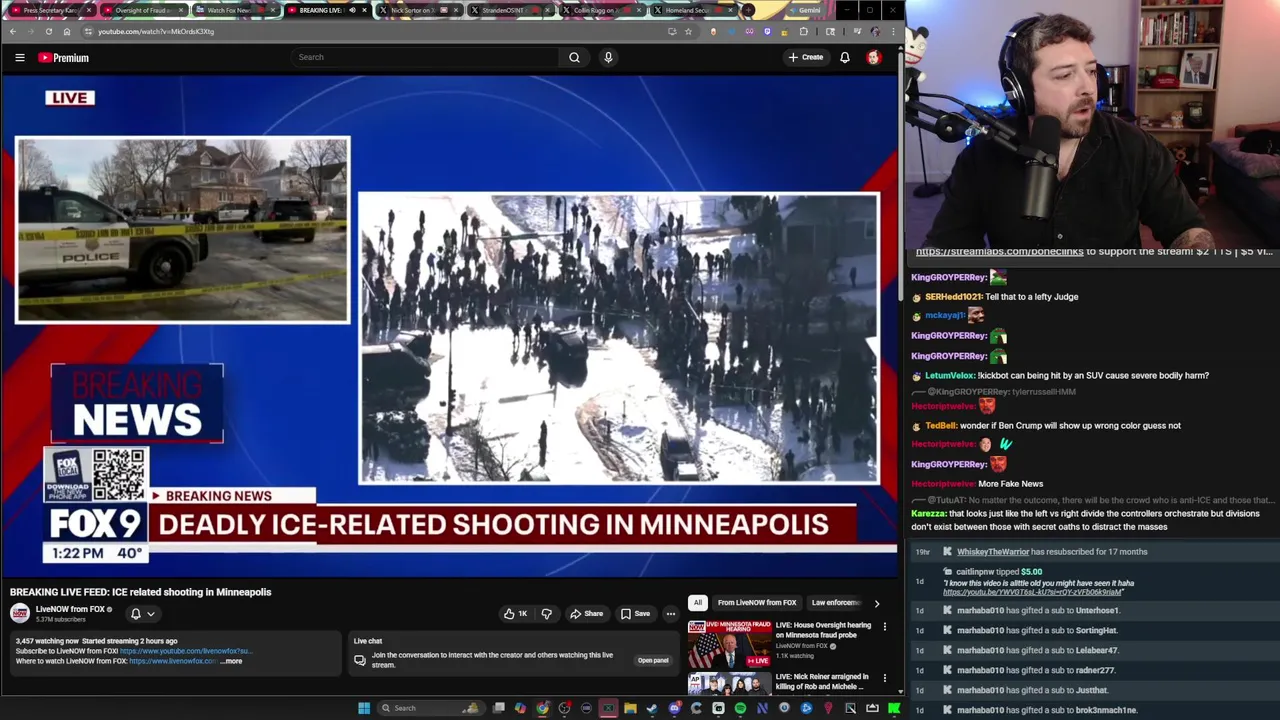Click LetumVelox chat message about SUV
The height and width of the screenshot is (720, 1280).
(1060, 376)
